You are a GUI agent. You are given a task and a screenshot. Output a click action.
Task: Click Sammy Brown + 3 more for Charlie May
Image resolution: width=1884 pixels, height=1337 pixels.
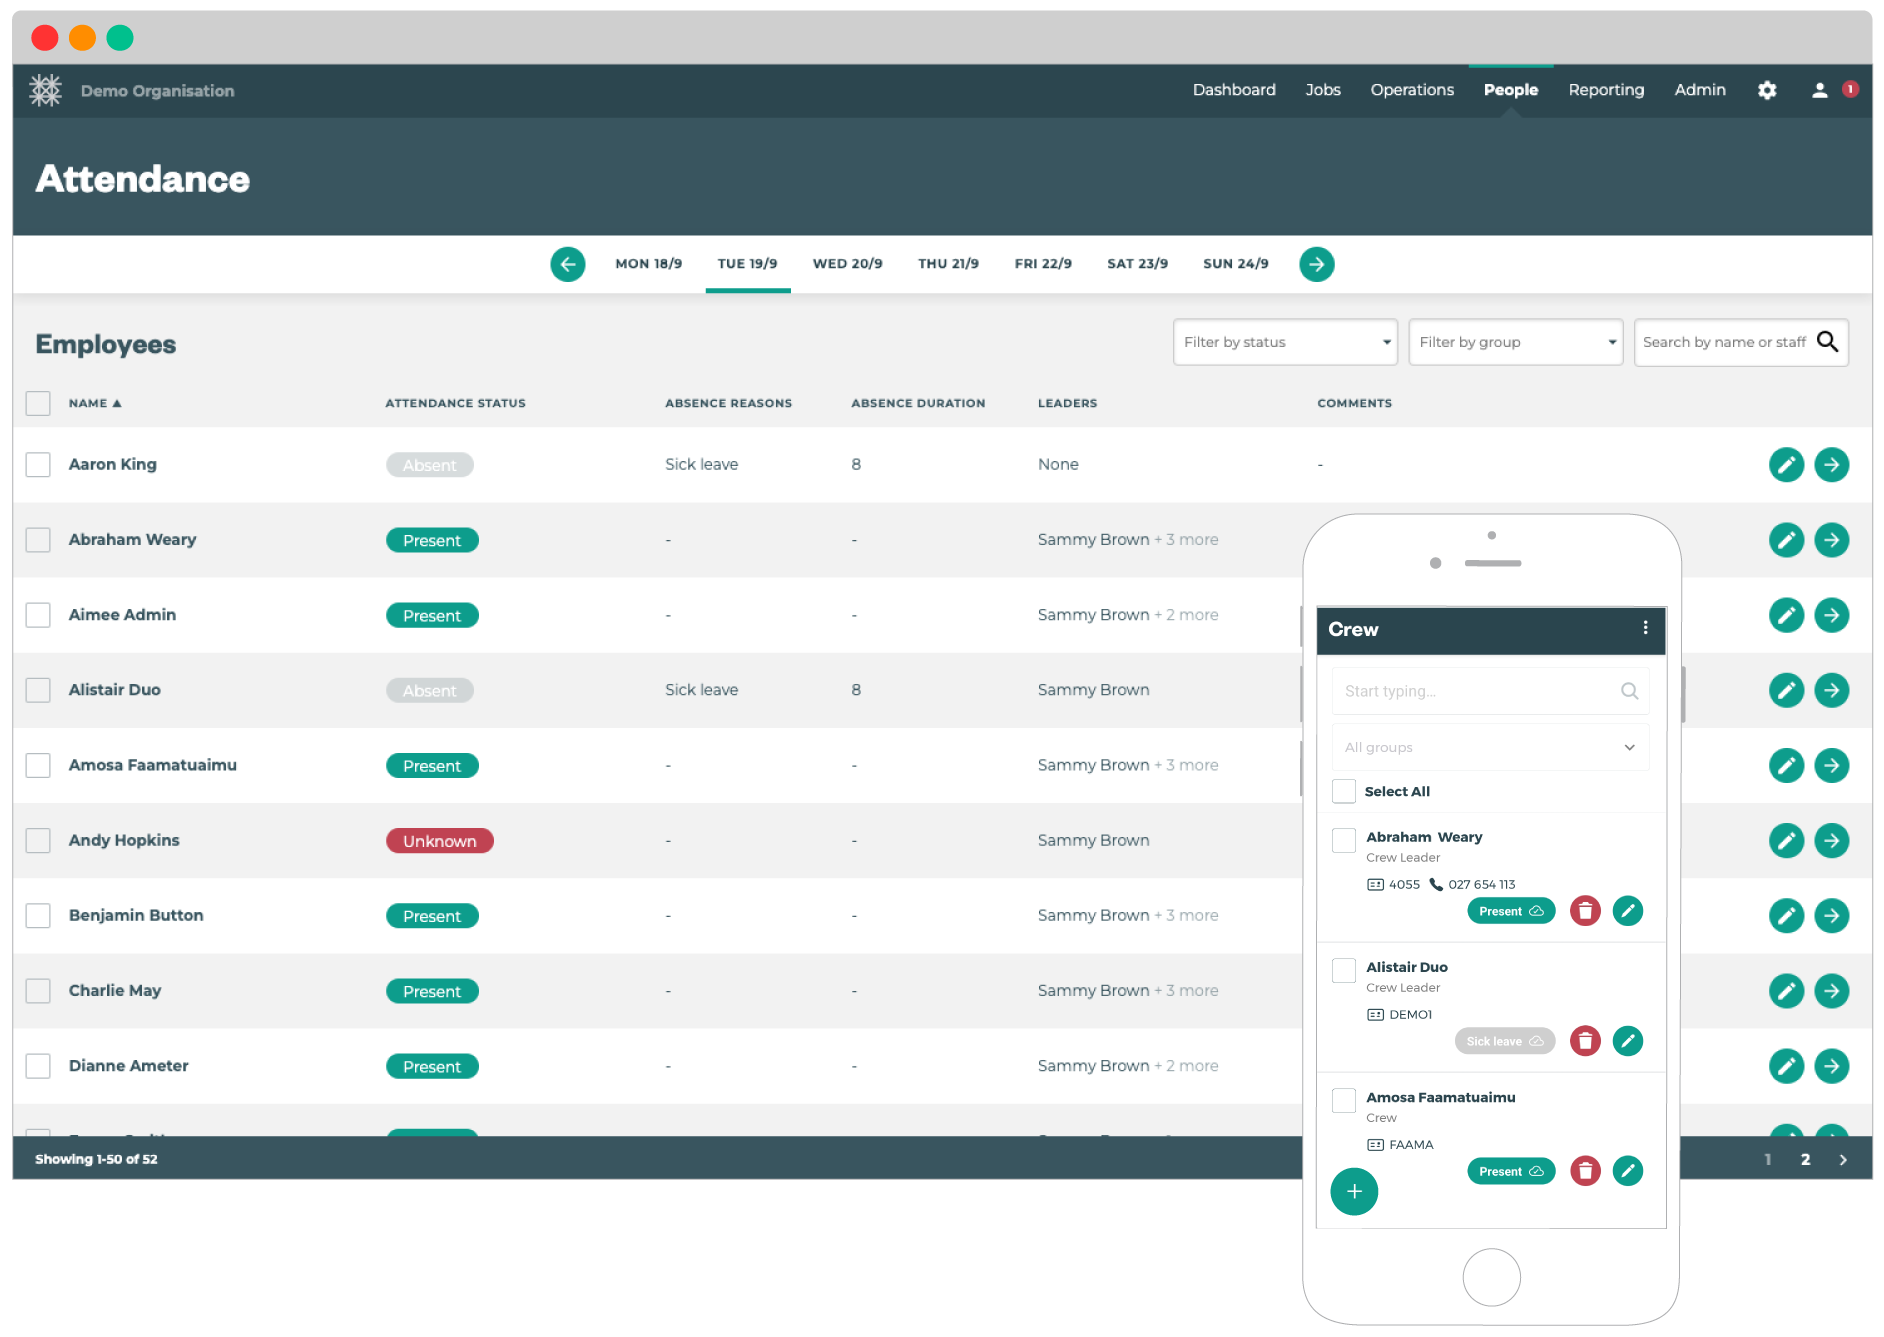[1127, 990]
